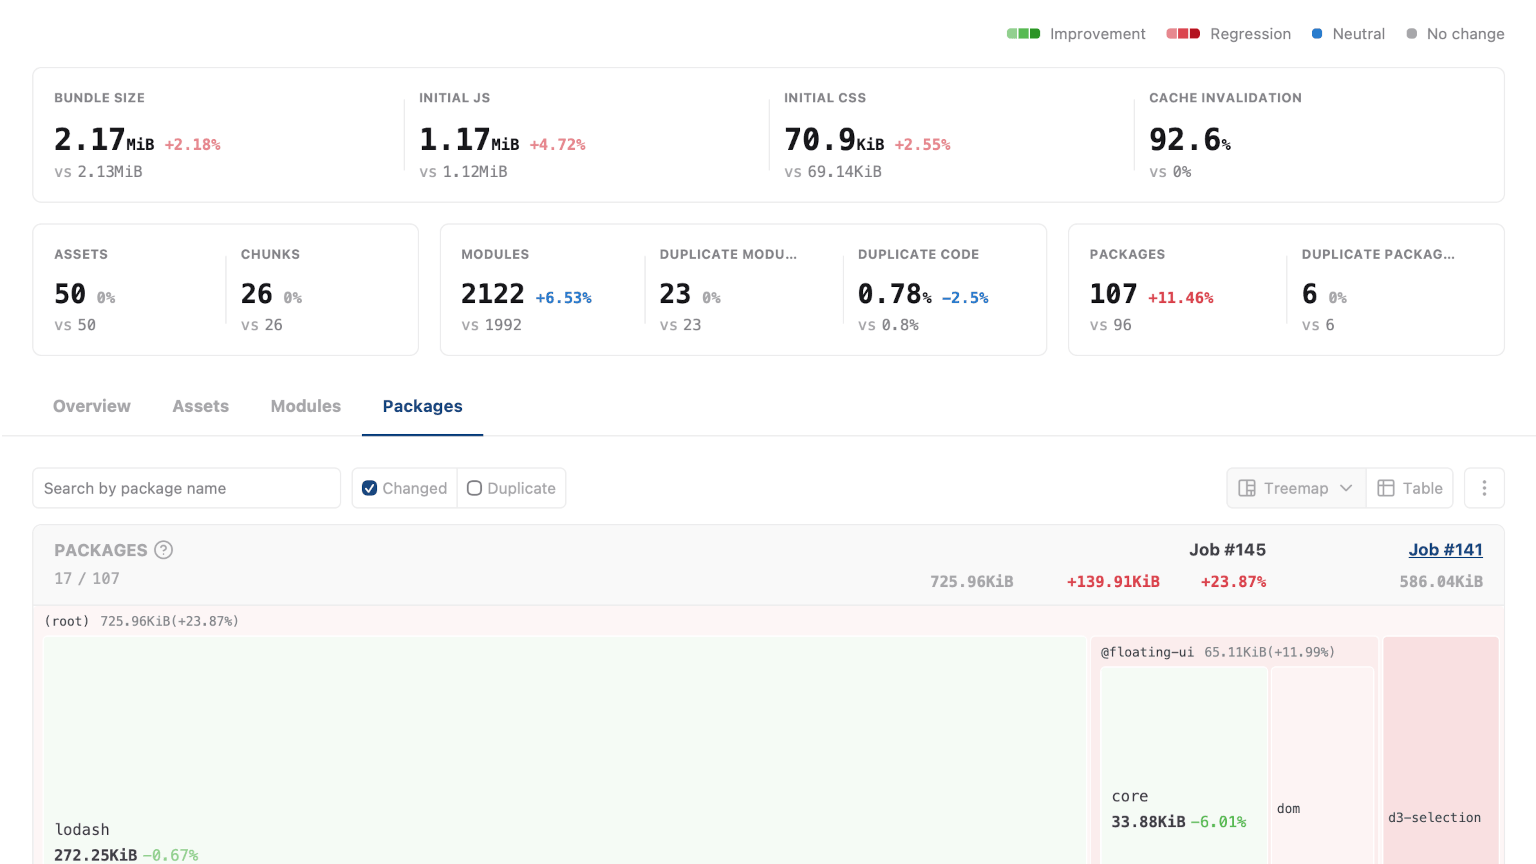The width and height of the screenshot is (1536, 864).
Task: Click the Duplicate Modules count 23
Action: point(675,294)
